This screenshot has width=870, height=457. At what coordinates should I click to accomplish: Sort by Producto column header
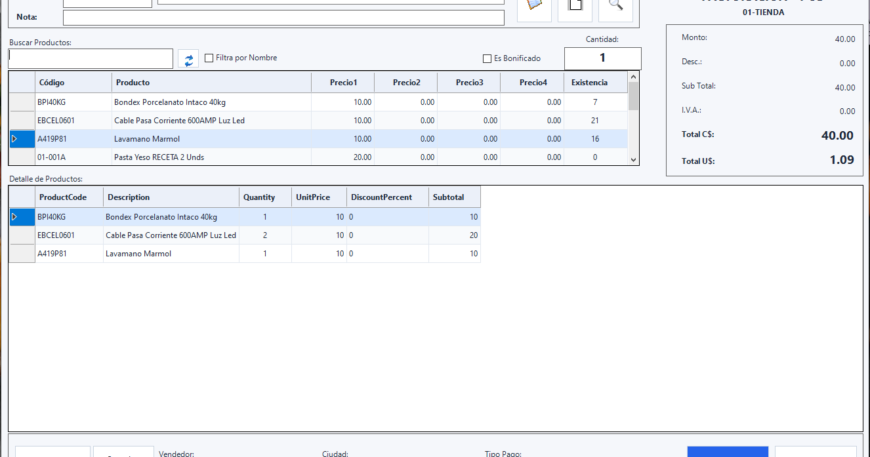click(211, 83)
